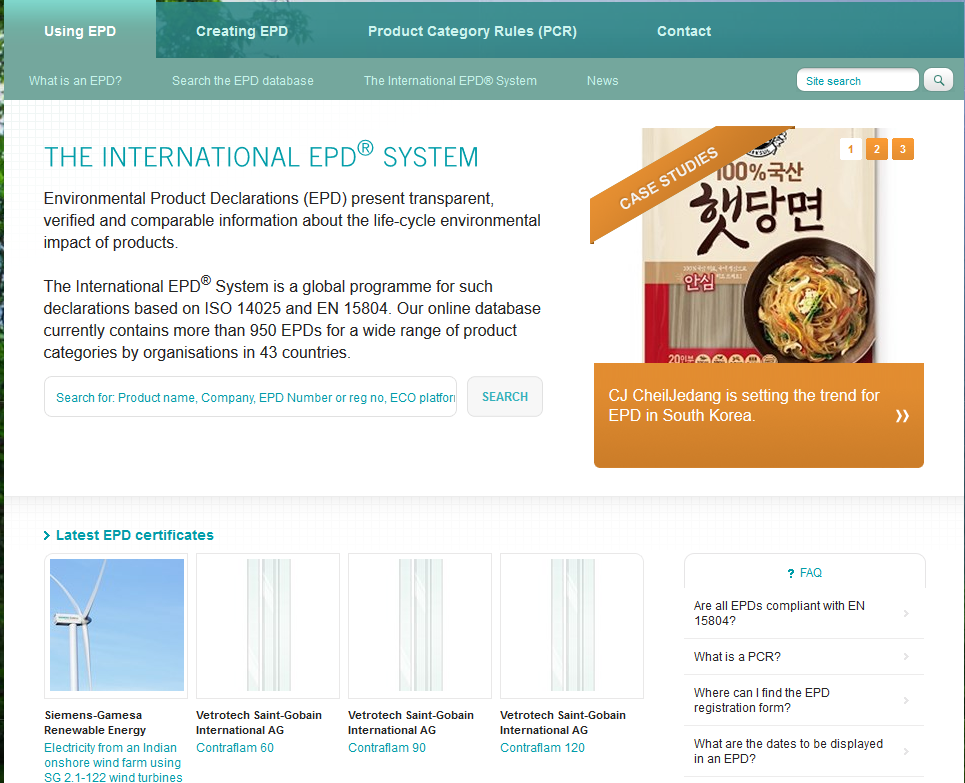Screen dimensions: 965x783
Task: Click the FAQ question mark icon
Action: click(791, 574)
